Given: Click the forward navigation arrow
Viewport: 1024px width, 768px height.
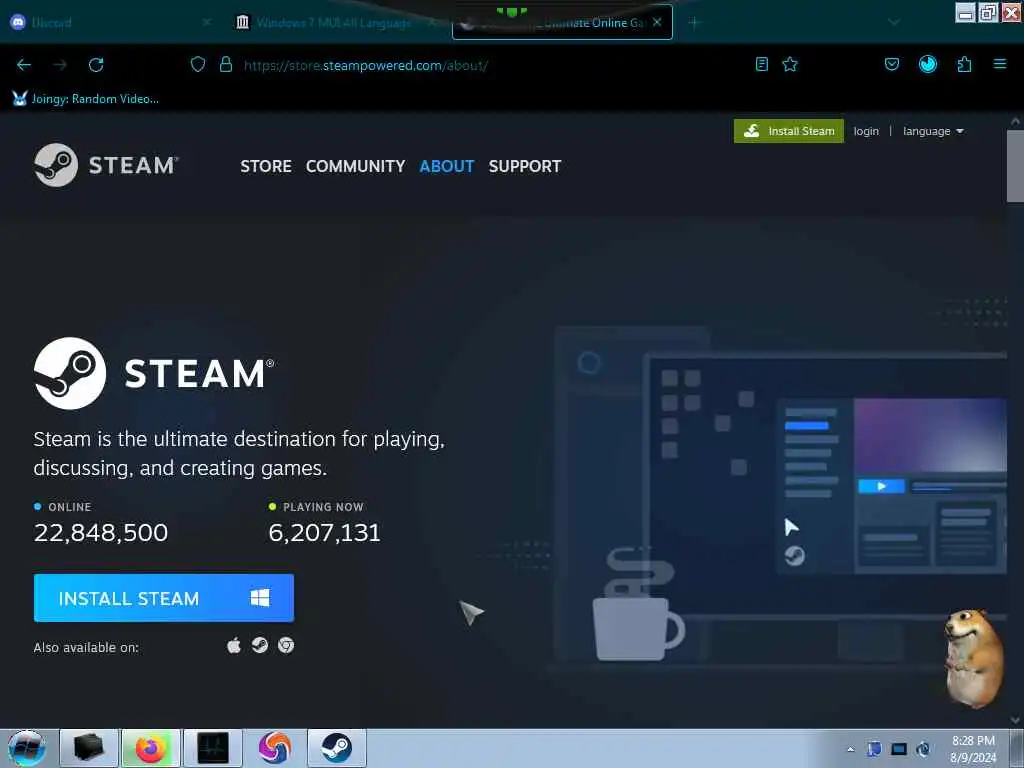Looking at the screenshot, I should (60, 65).
